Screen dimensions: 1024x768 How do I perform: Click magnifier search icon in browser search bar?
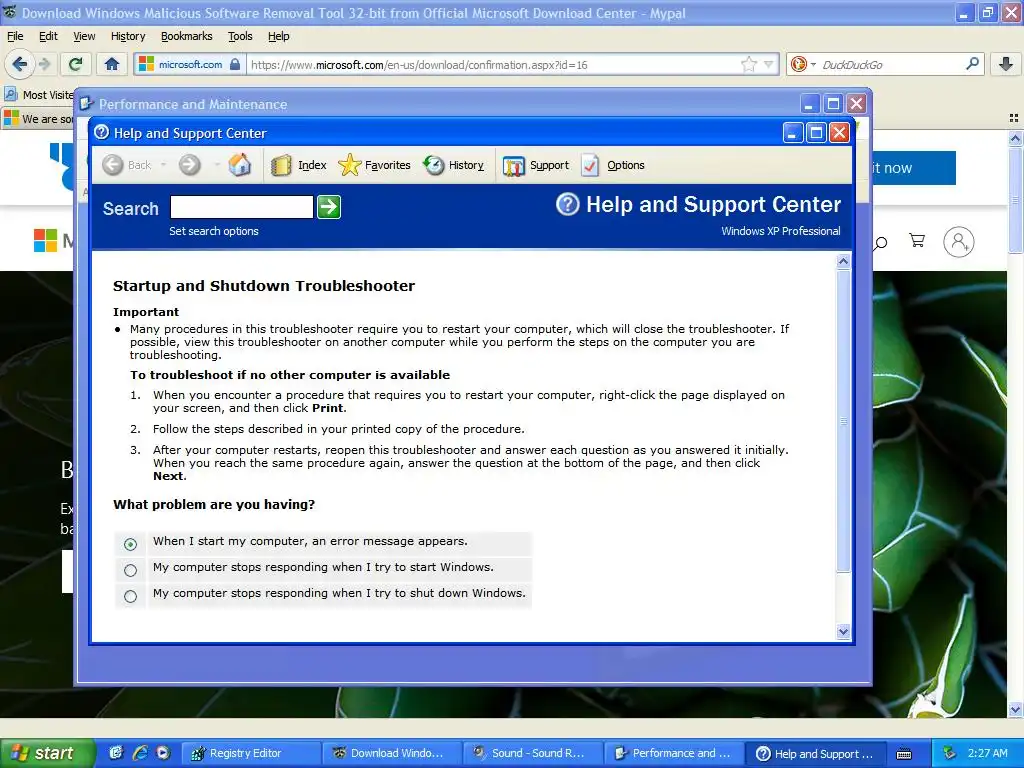972,64
